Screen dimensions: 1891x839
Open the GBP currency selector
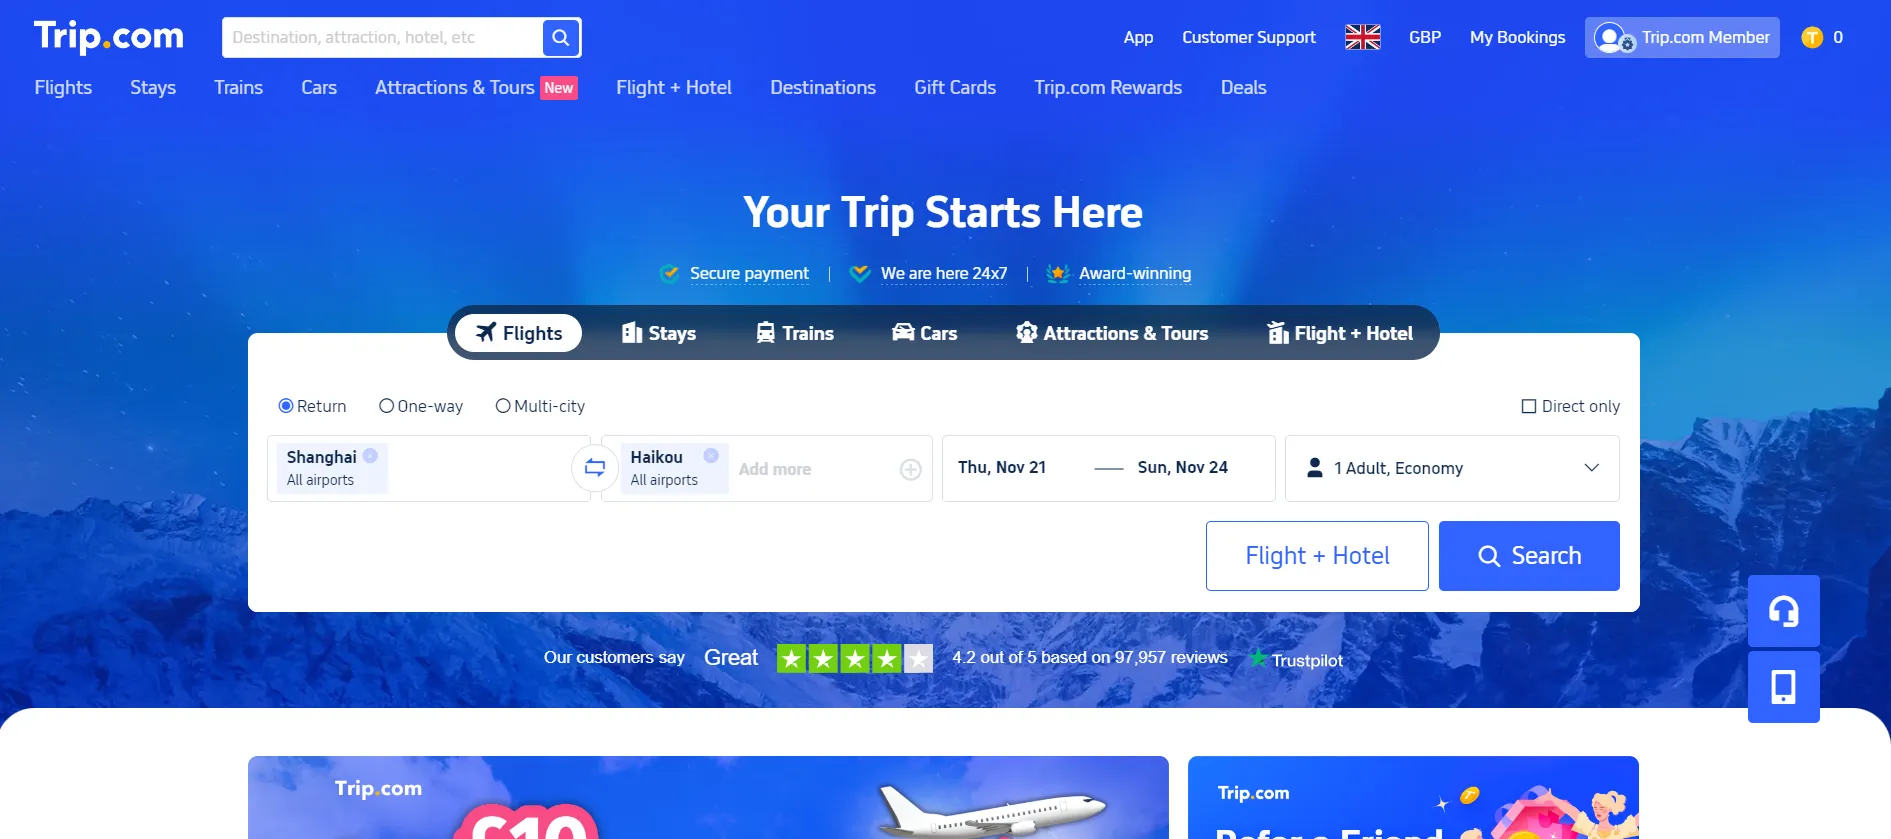(1425, 37)
